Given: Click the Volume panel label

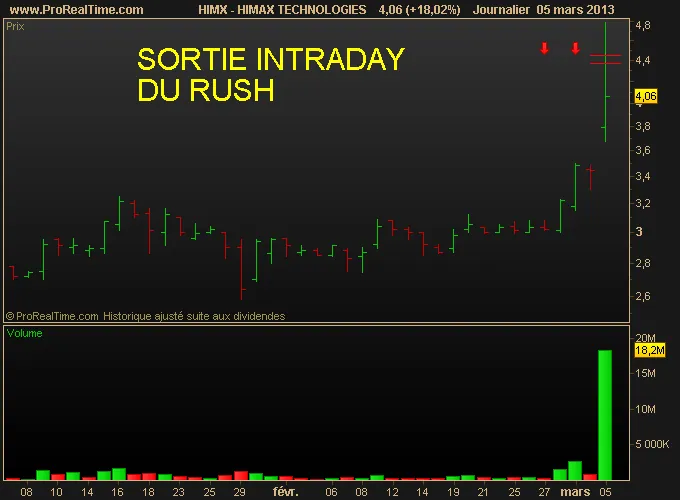Looking at the screenshot, I should pyautogui.click(x=24, y=333).
